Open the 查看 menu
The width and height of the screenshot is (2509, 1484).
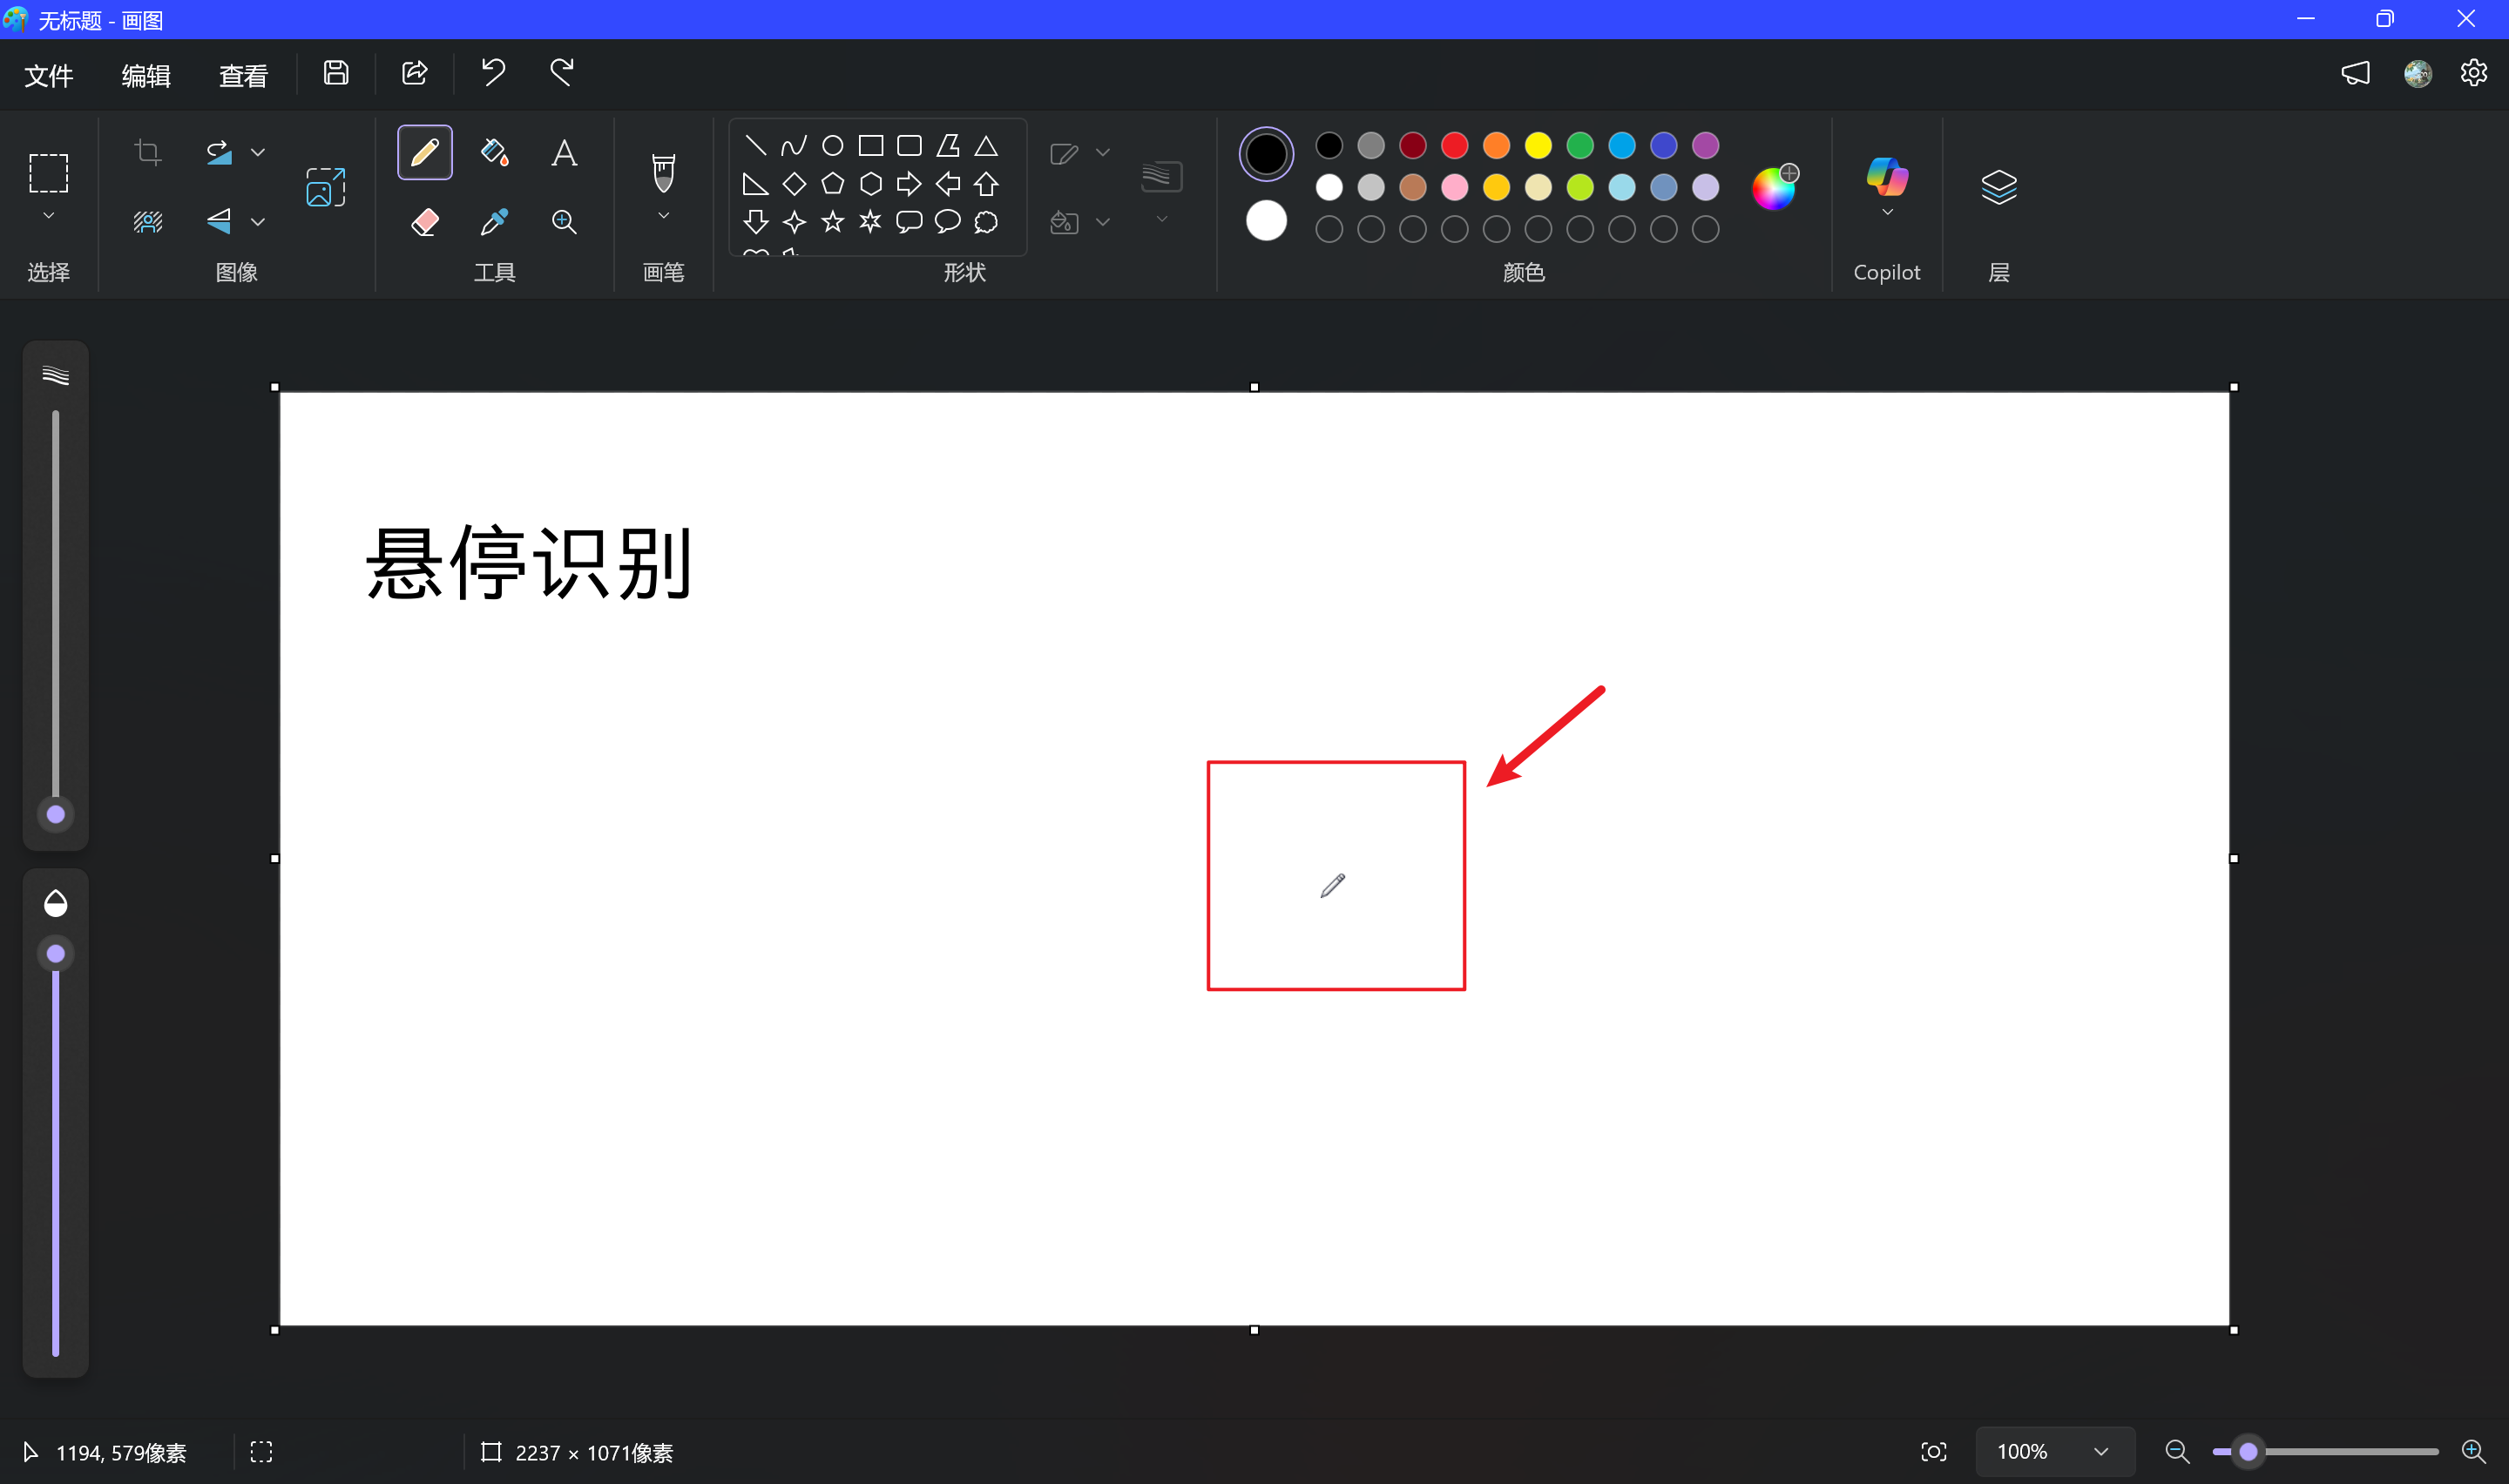243,76
